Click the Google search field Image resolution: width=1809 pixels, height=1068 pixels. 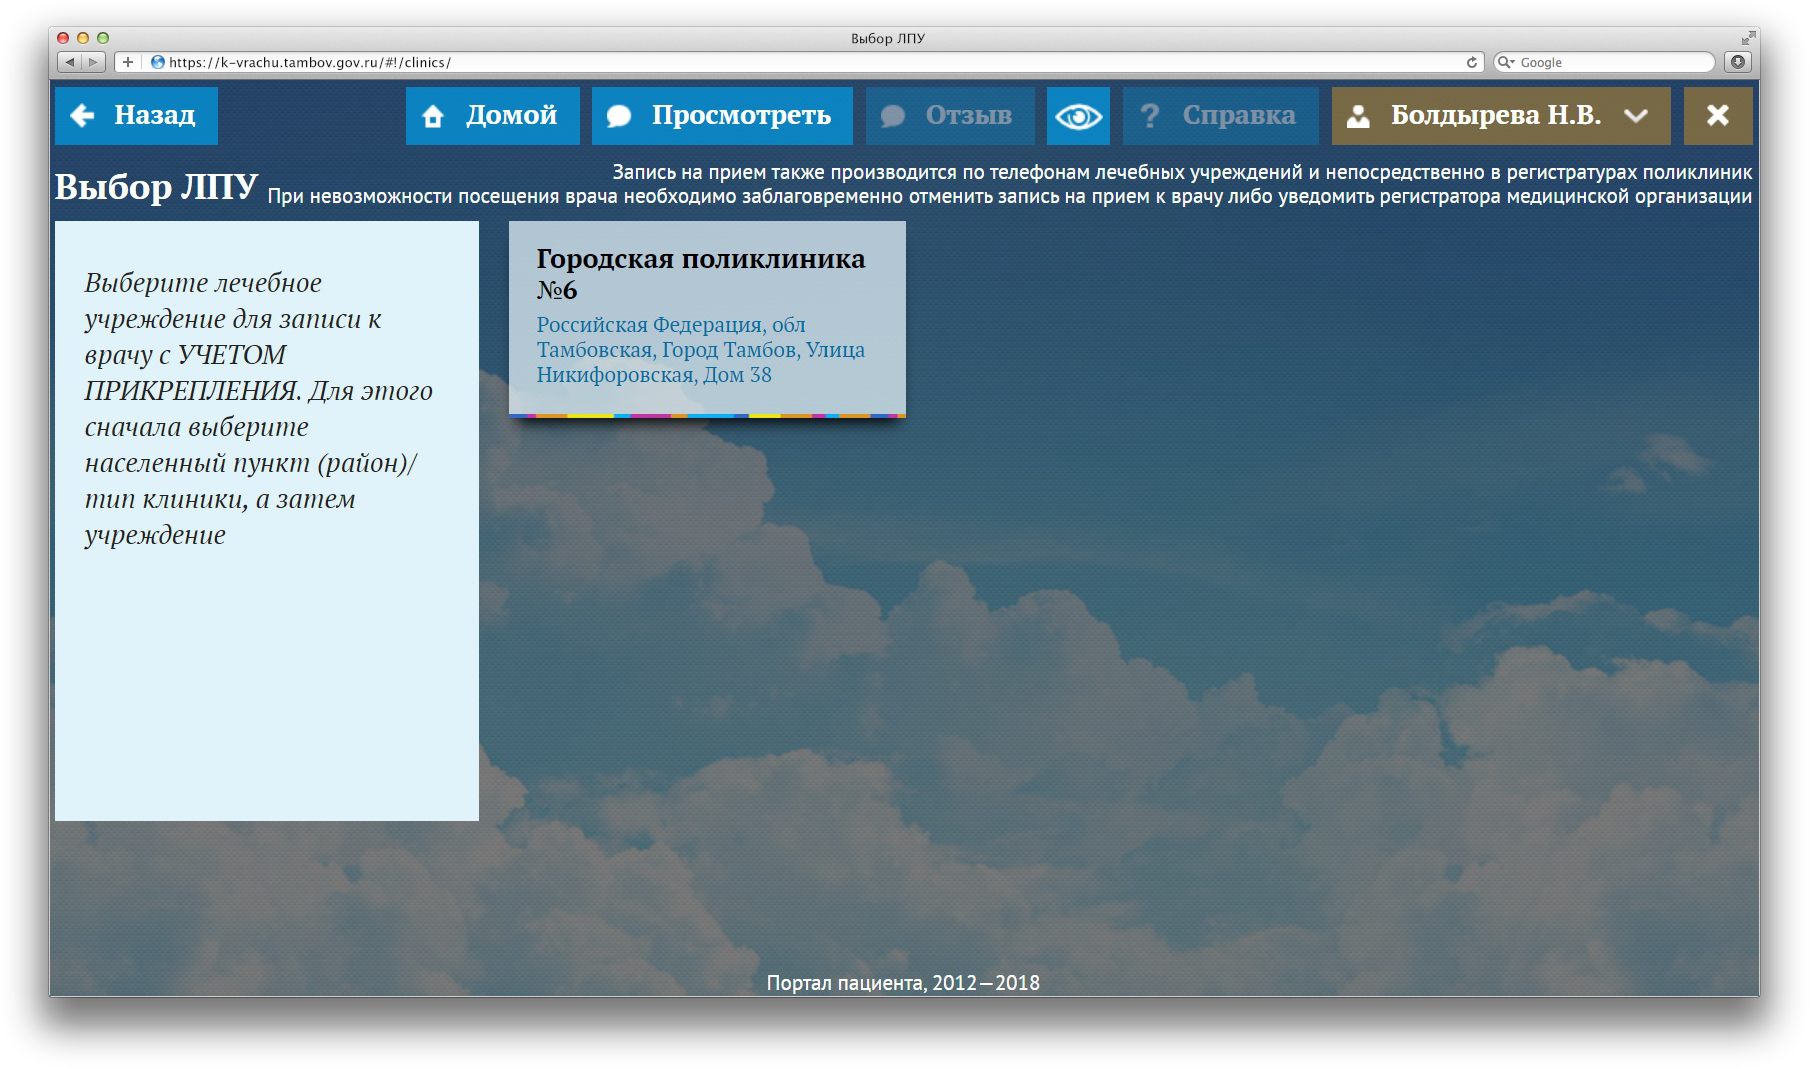point(1604,62)
